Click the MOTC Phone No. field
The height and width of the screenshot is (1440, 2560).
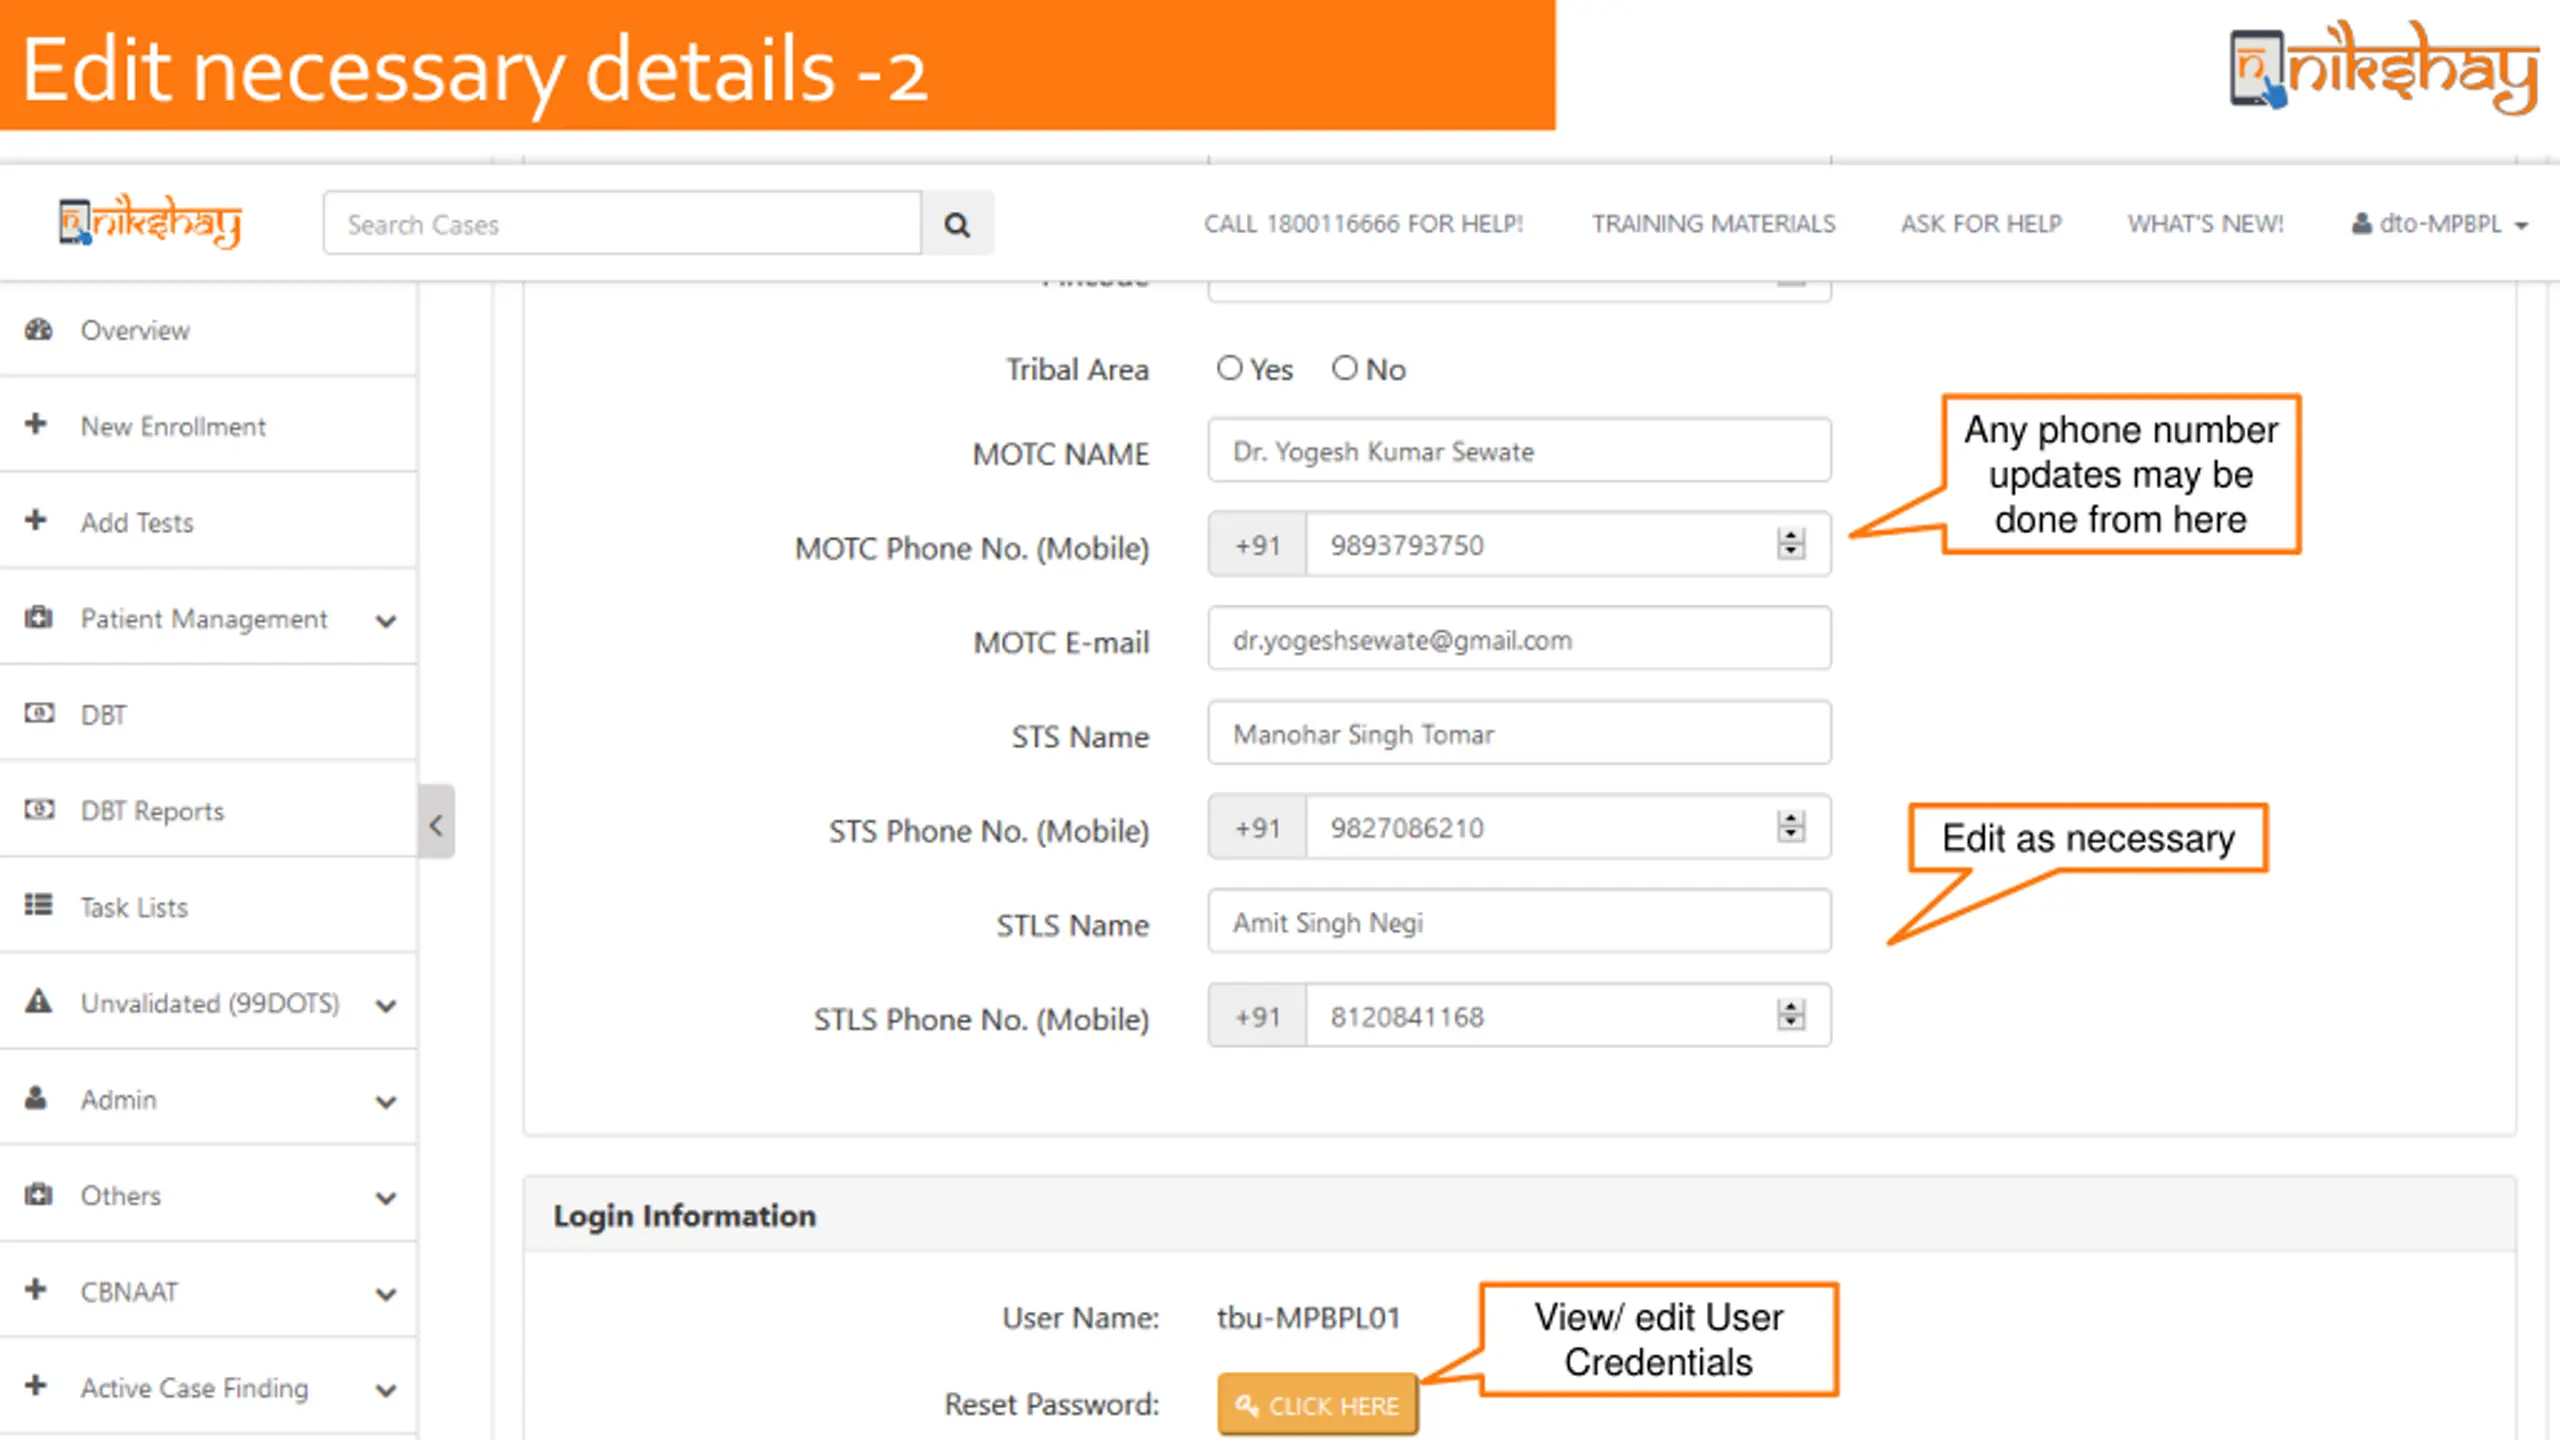(x=1568, y=544)
